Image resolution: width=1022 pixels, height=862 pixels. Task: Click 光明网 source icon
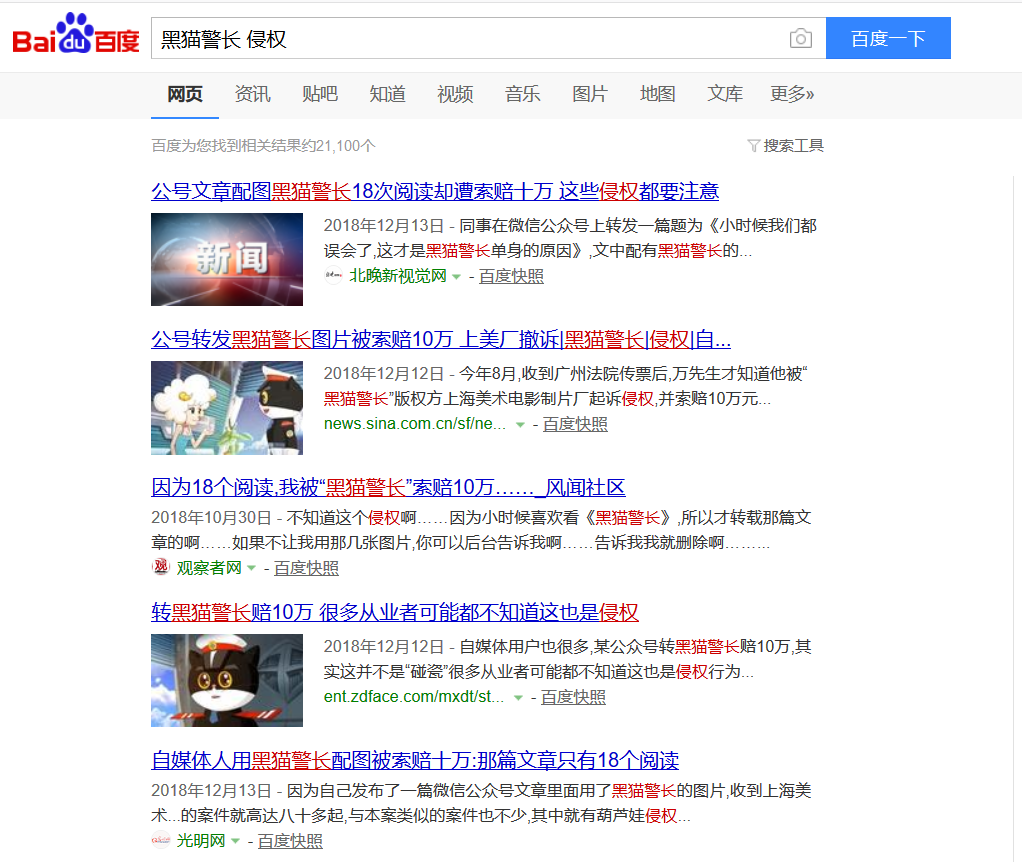click(161, 840)
